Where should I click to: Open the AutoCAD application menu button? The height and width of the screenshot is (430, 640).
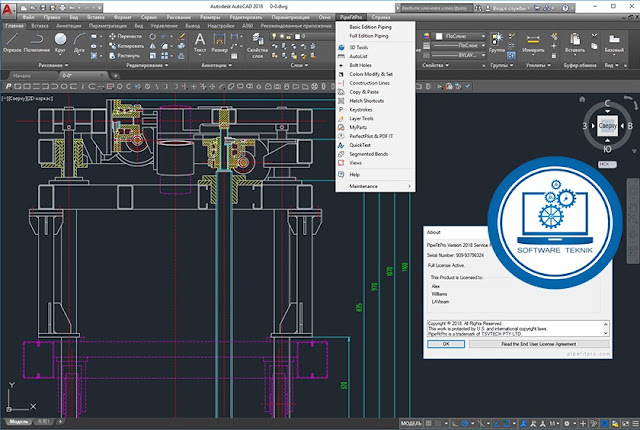[x=7, y=9]
